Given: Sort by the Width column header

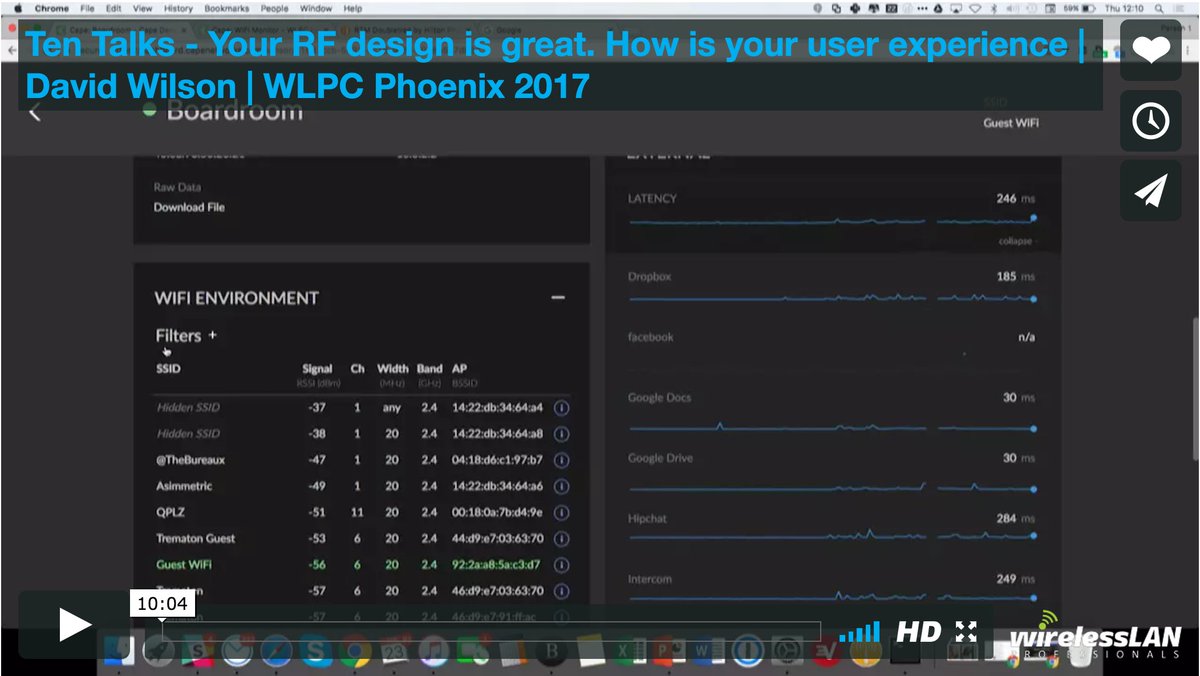Looking at the screenshot, I should tap(392, 369).
